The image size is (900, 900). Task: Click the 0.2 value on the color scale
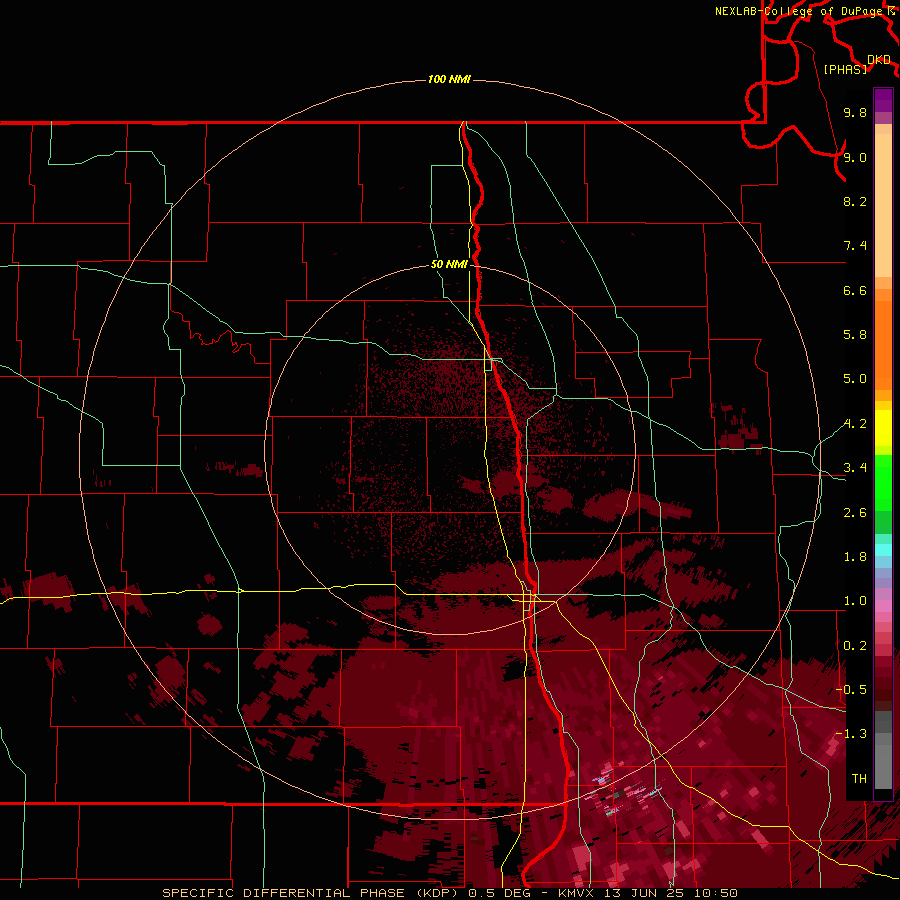tap(855, 646)
